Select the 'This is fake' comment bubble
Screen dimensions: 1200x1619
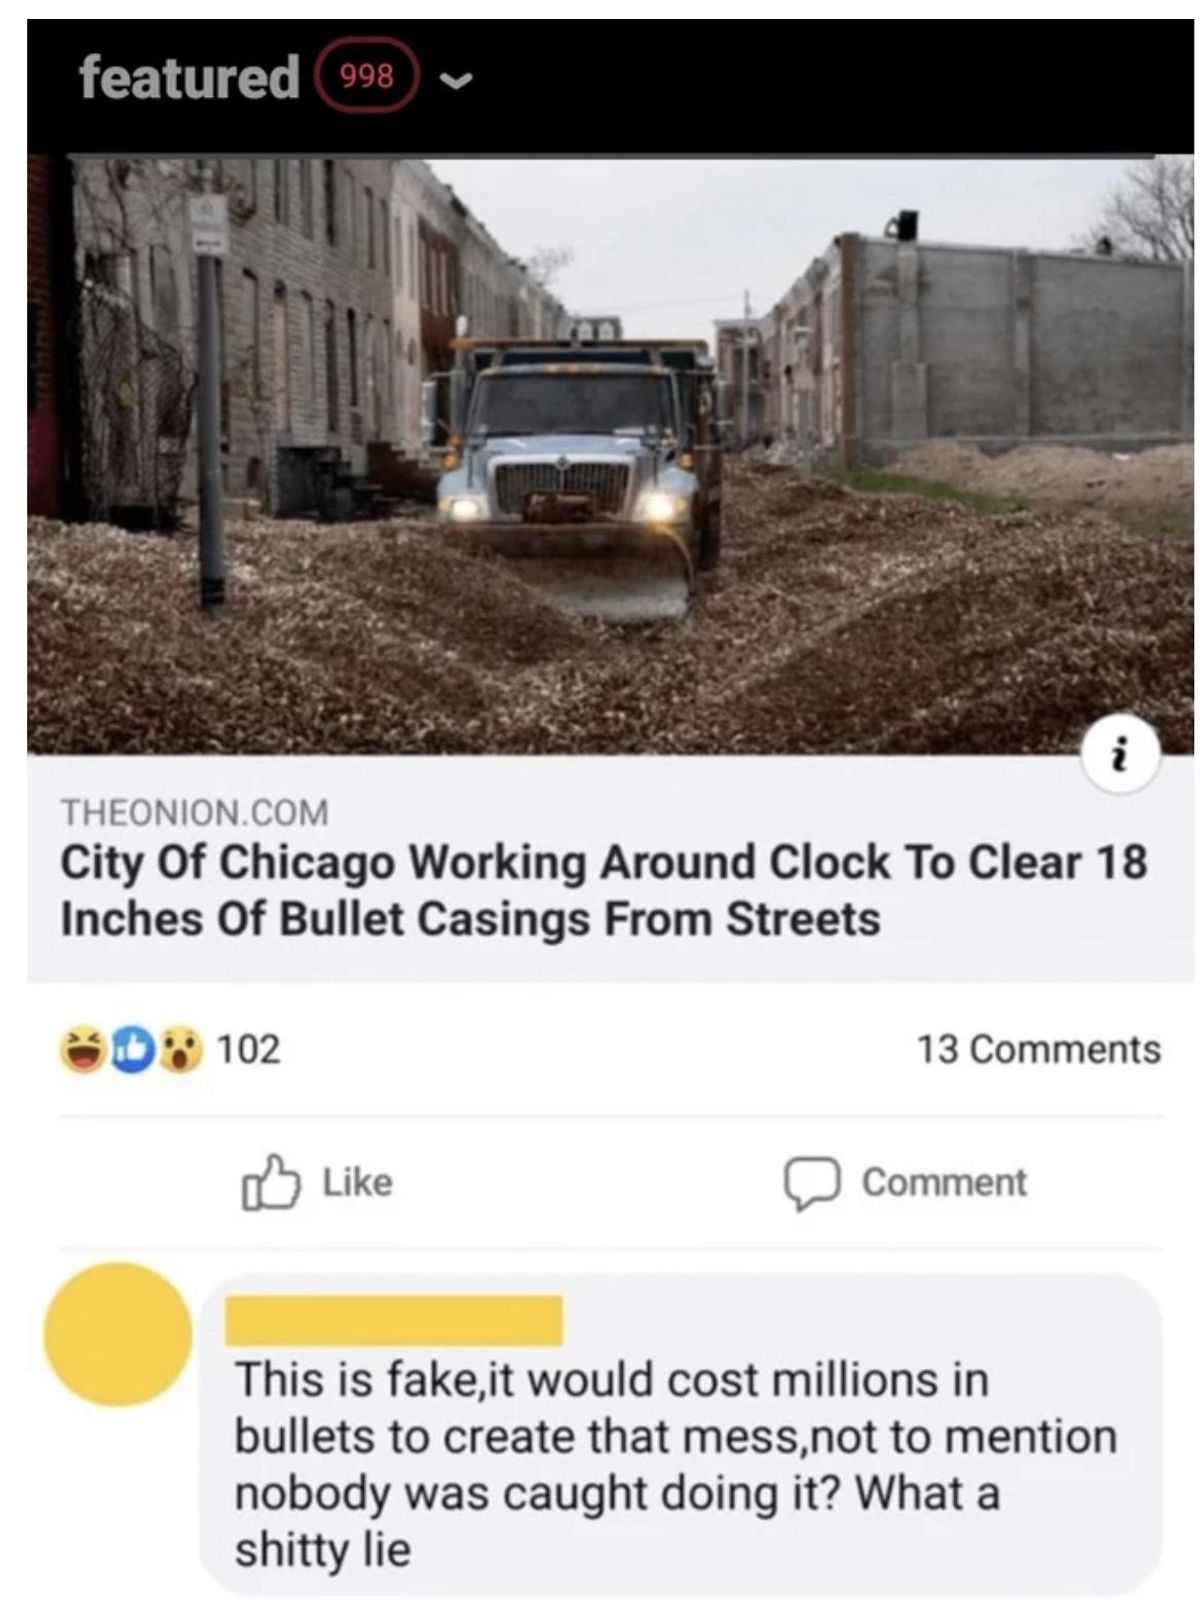click(680, 1436)
